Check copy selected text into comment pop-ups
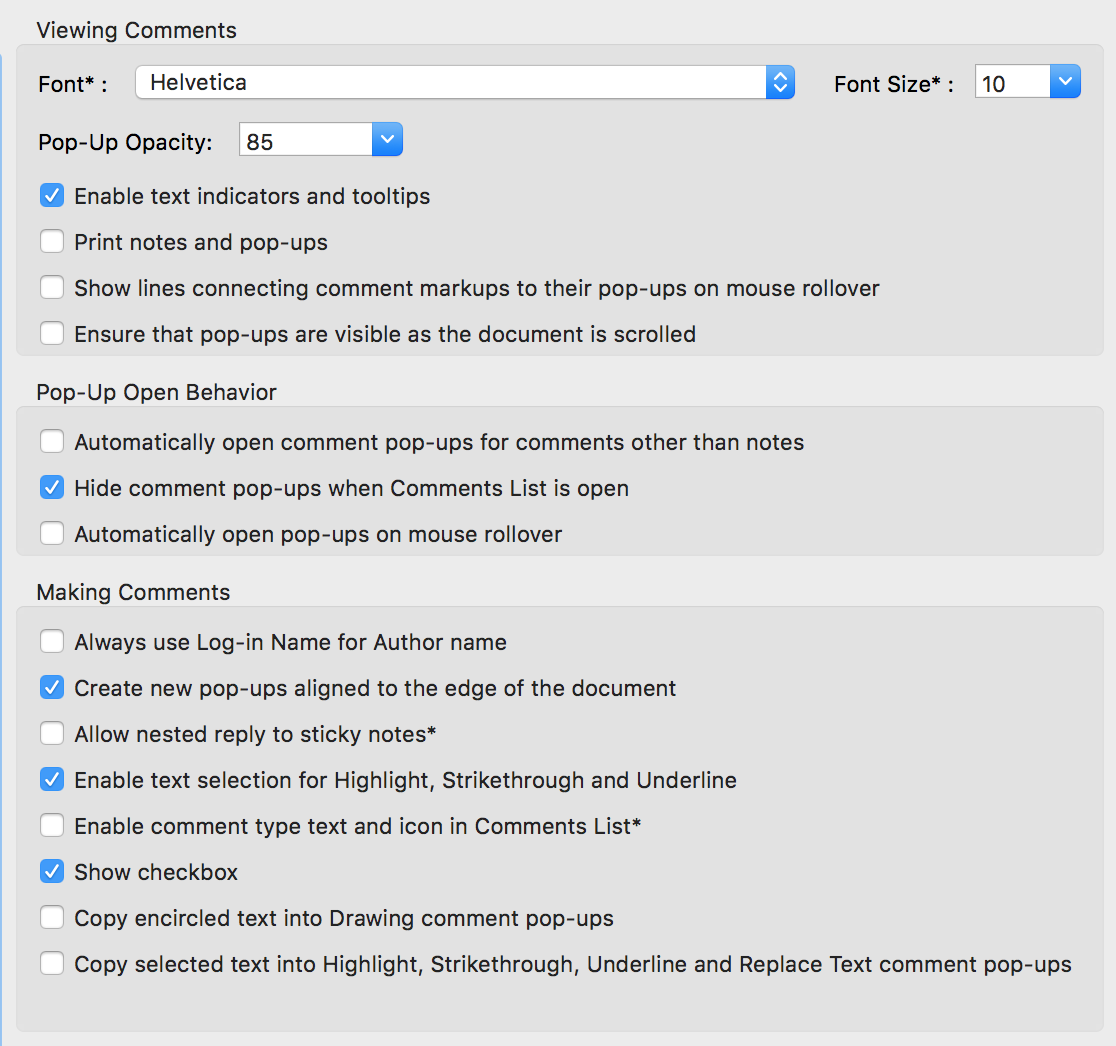 [x=51, y=963]
